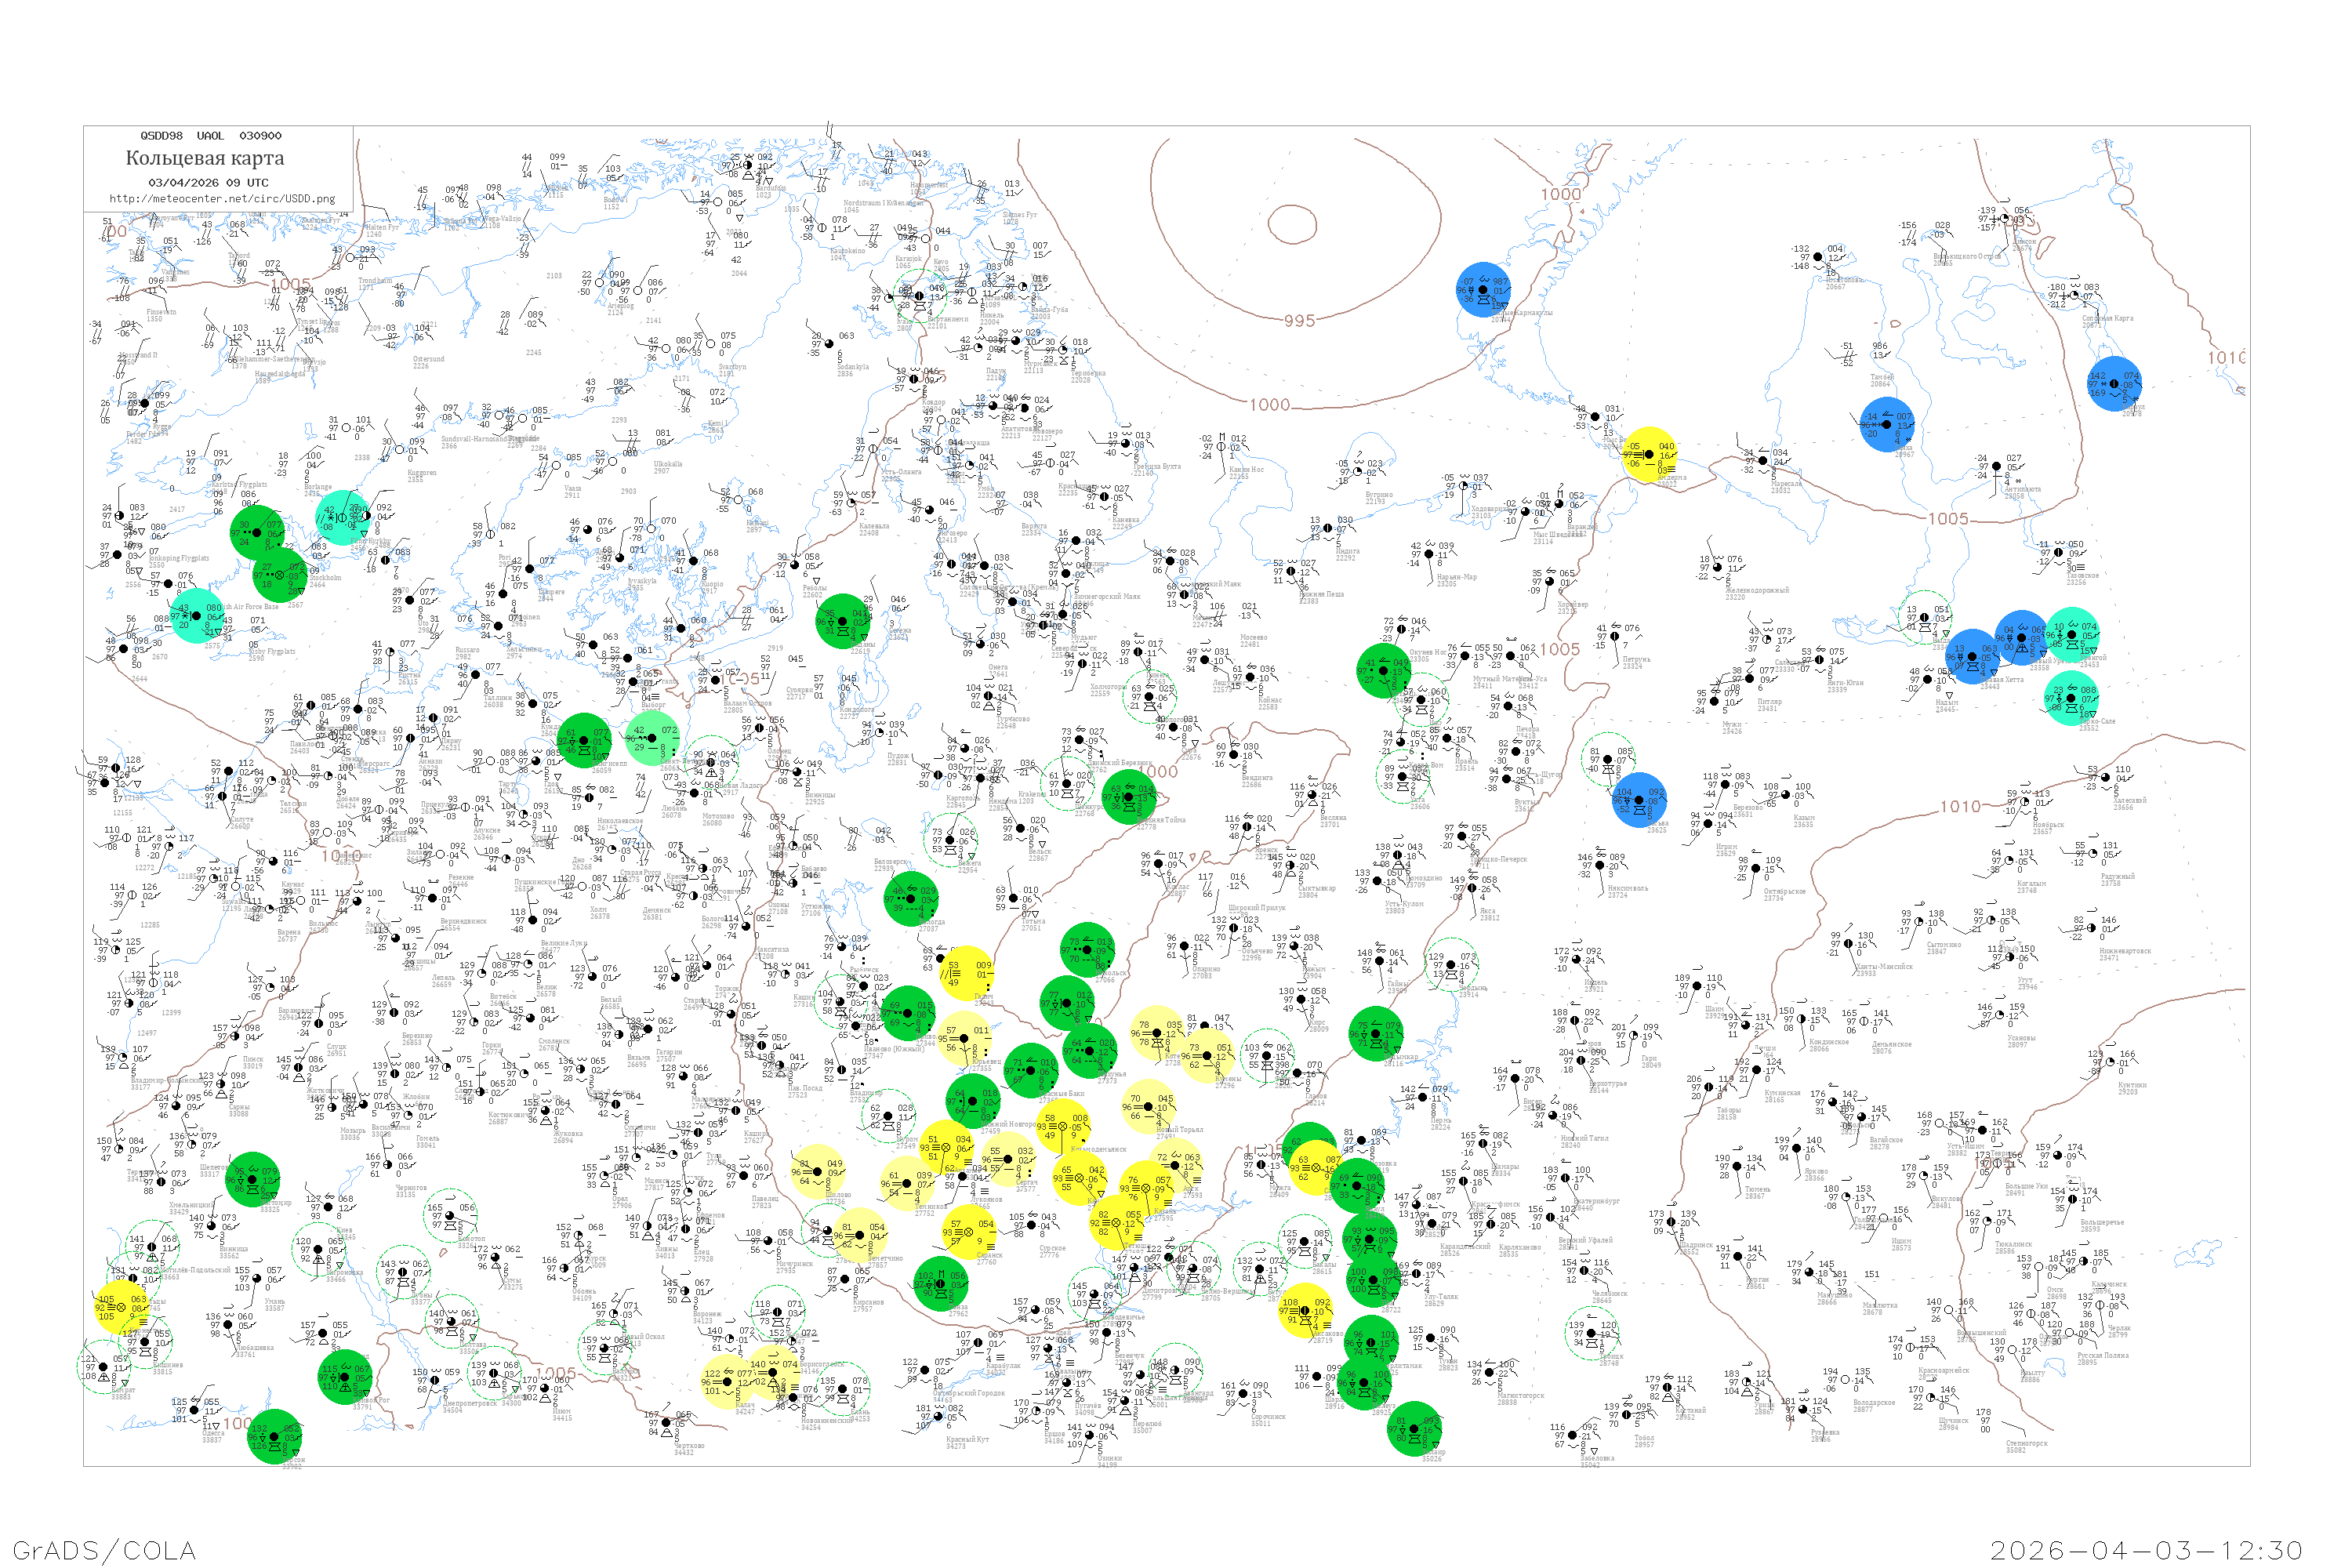Click the GrADS/COLA footer text
Screen dimensions: 2352x1568
pyautogui.click(x=104, y=1550)
